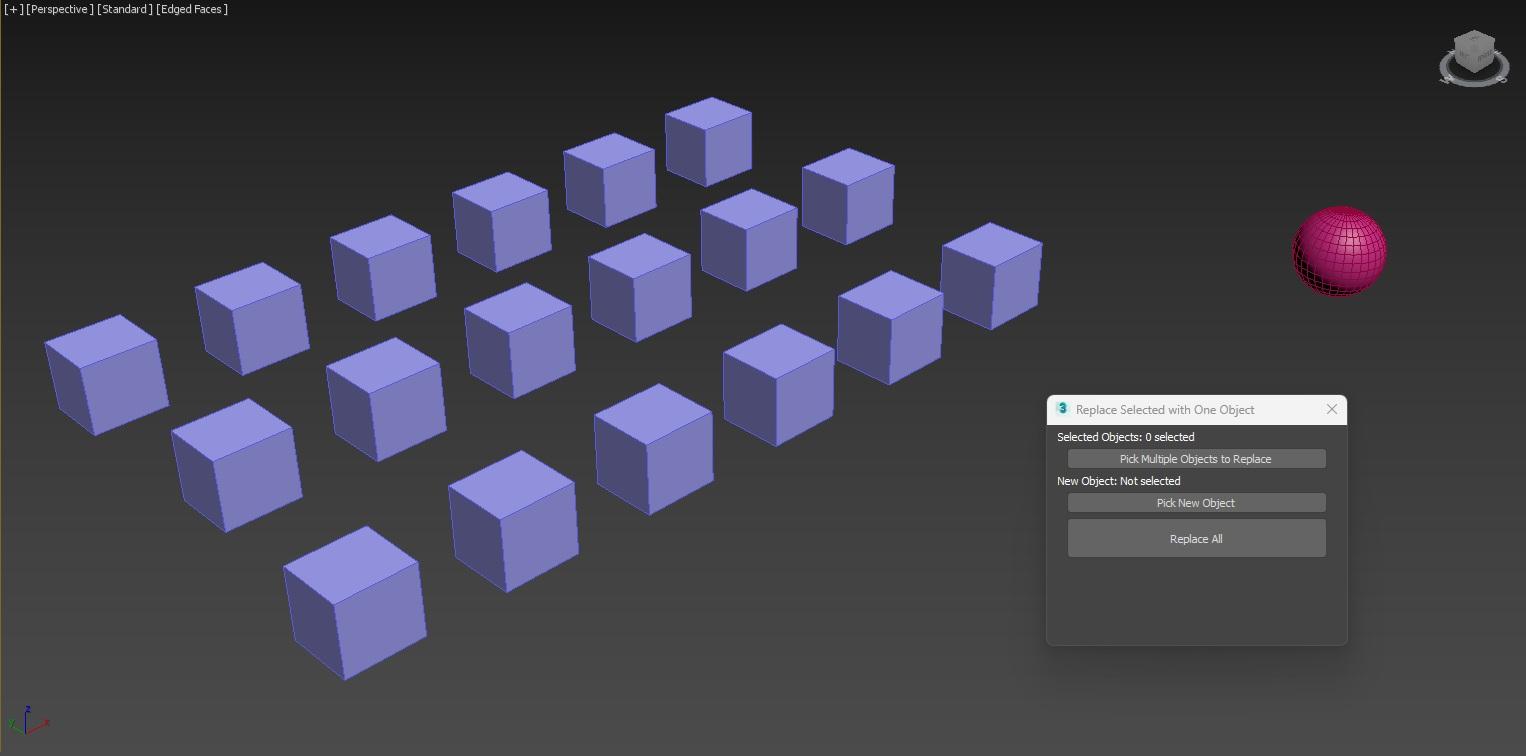
Task: Click the 3ds Max icon in dialog title
Action: point(1062,409)
